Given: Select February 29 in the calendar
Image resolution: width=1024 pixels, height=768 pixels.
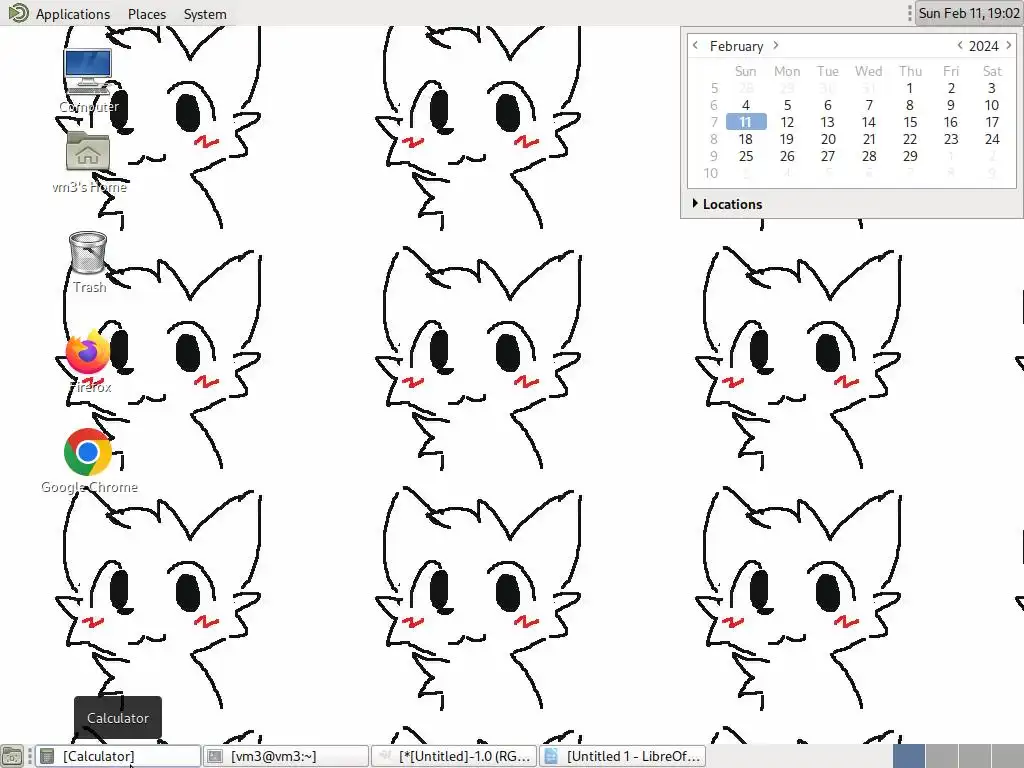Looking at the screenshot, I should (x=910, y=156).
